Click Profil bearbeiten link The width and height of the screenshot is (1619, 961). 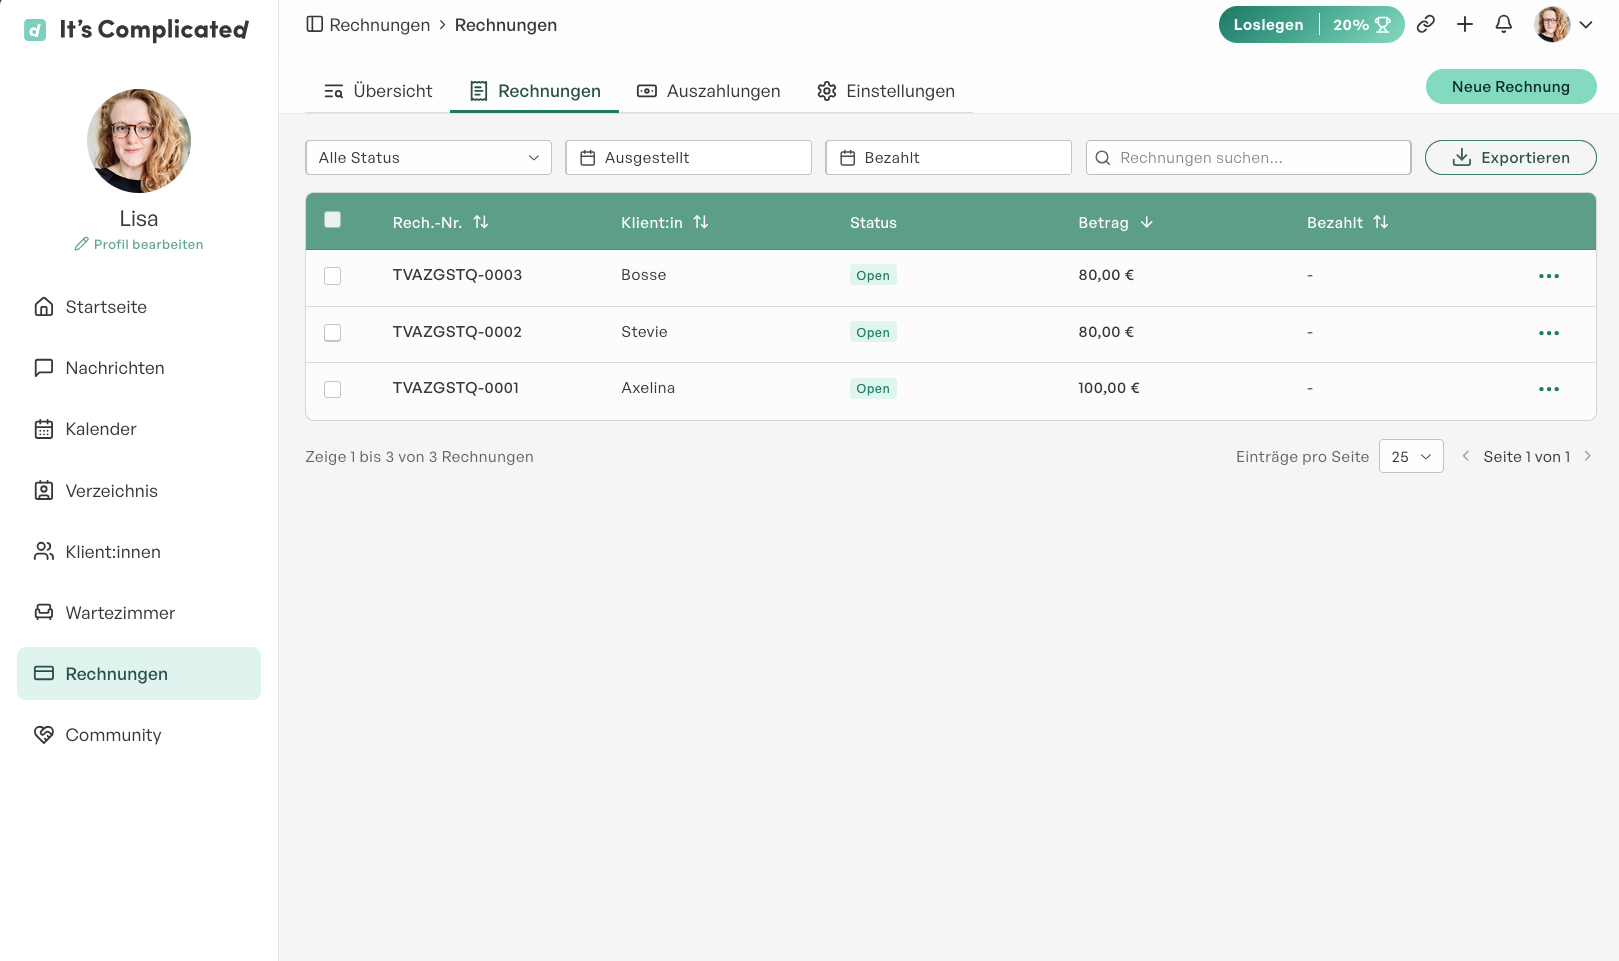pos(139,244)
